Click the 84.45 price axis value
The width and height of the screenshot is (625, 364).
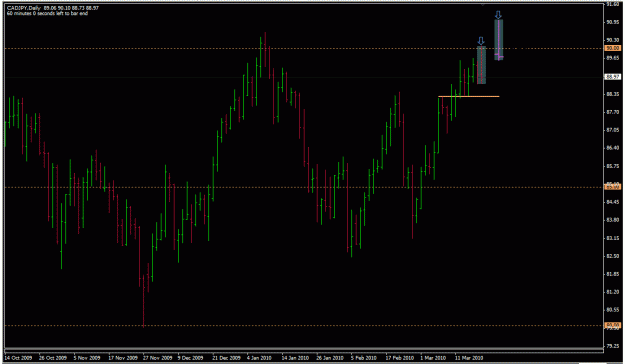(613, 202)
